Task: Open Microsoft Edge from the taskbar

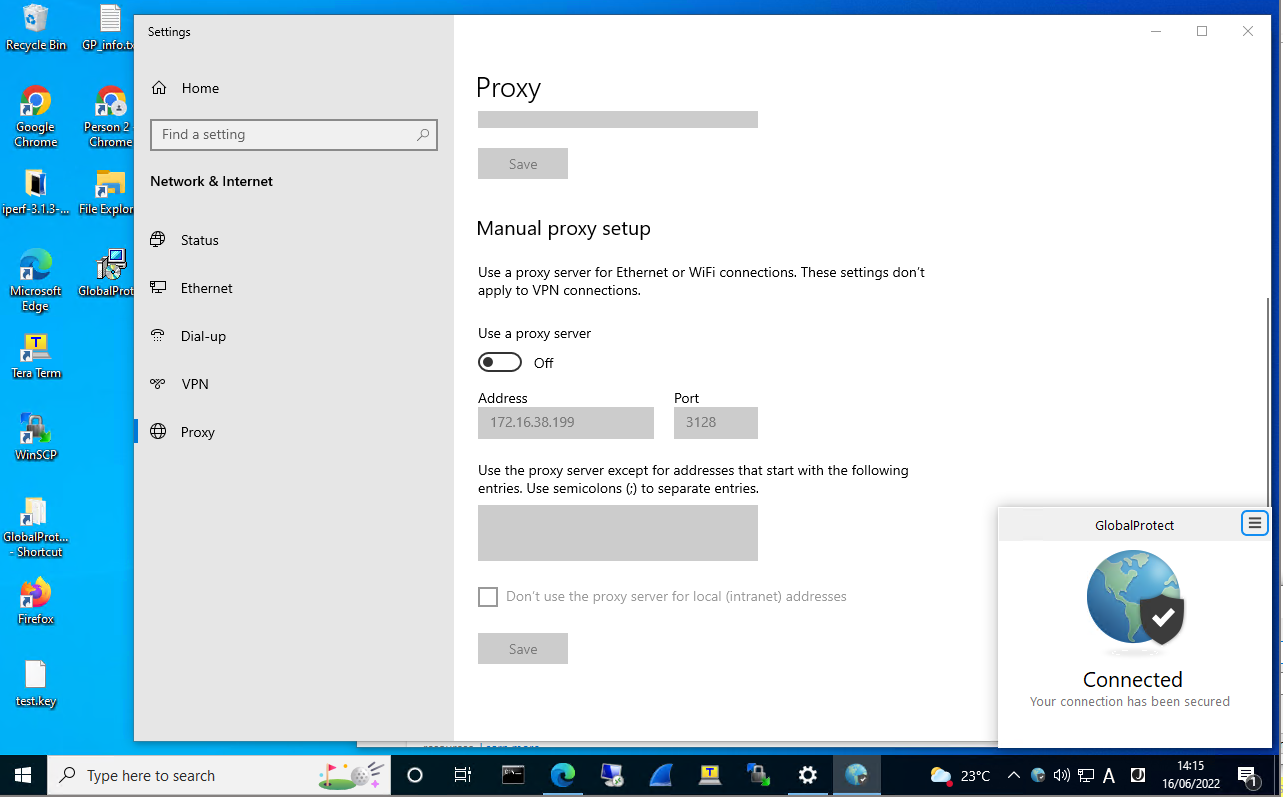Action: (563, 775)
